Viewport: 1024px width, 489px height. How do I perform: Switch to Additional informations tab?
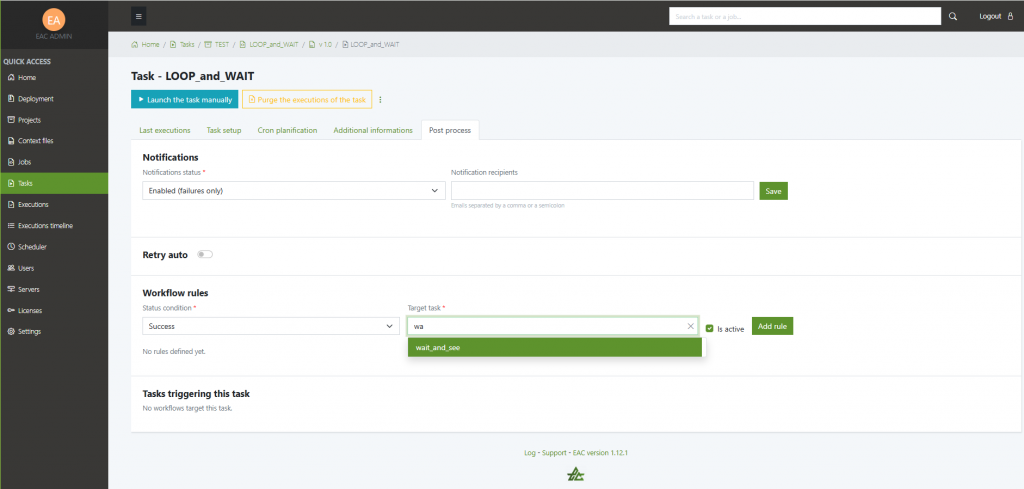[x=373, y=131]
